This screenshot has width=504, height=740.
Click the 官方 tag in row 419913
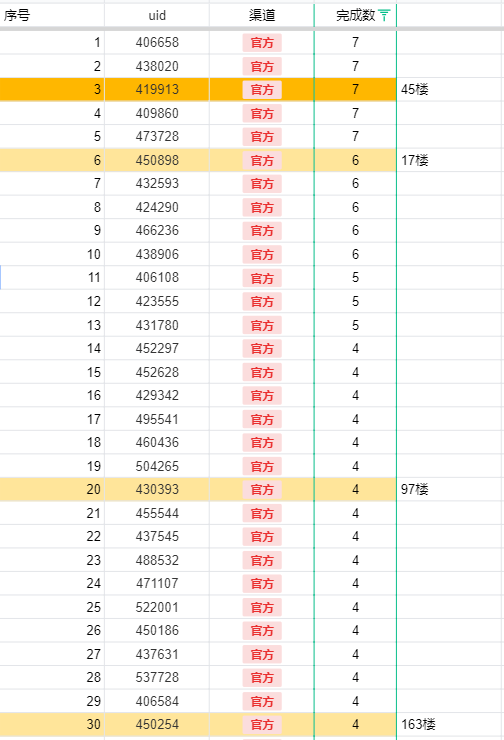pos(262,89)
